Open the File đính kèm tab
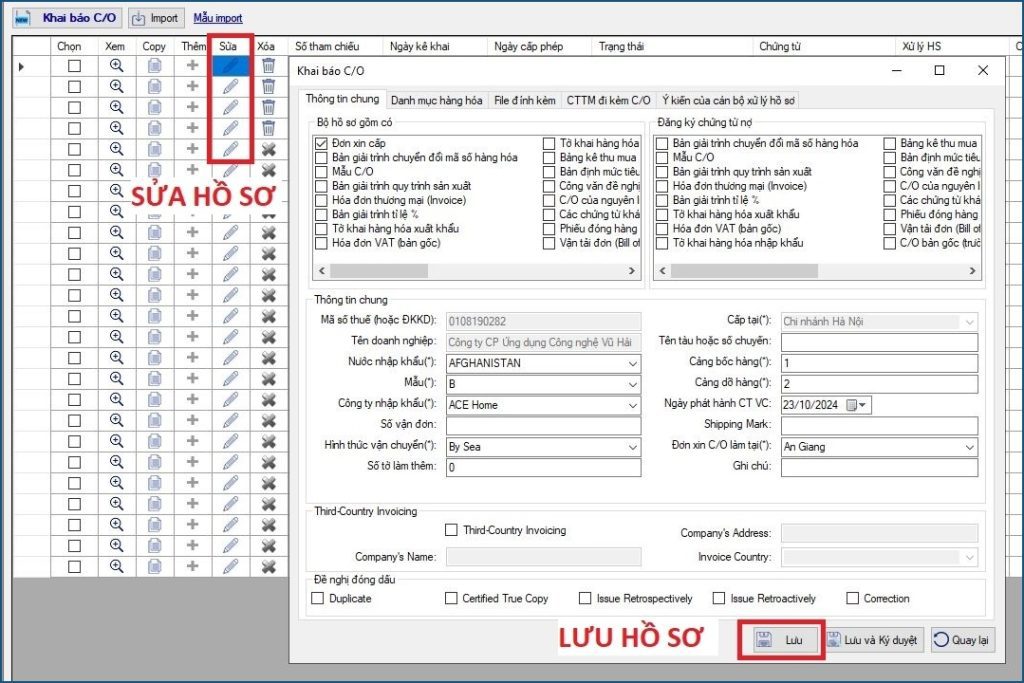The image size is (1024, 683). pyautogui.click(x=524, y=101)
